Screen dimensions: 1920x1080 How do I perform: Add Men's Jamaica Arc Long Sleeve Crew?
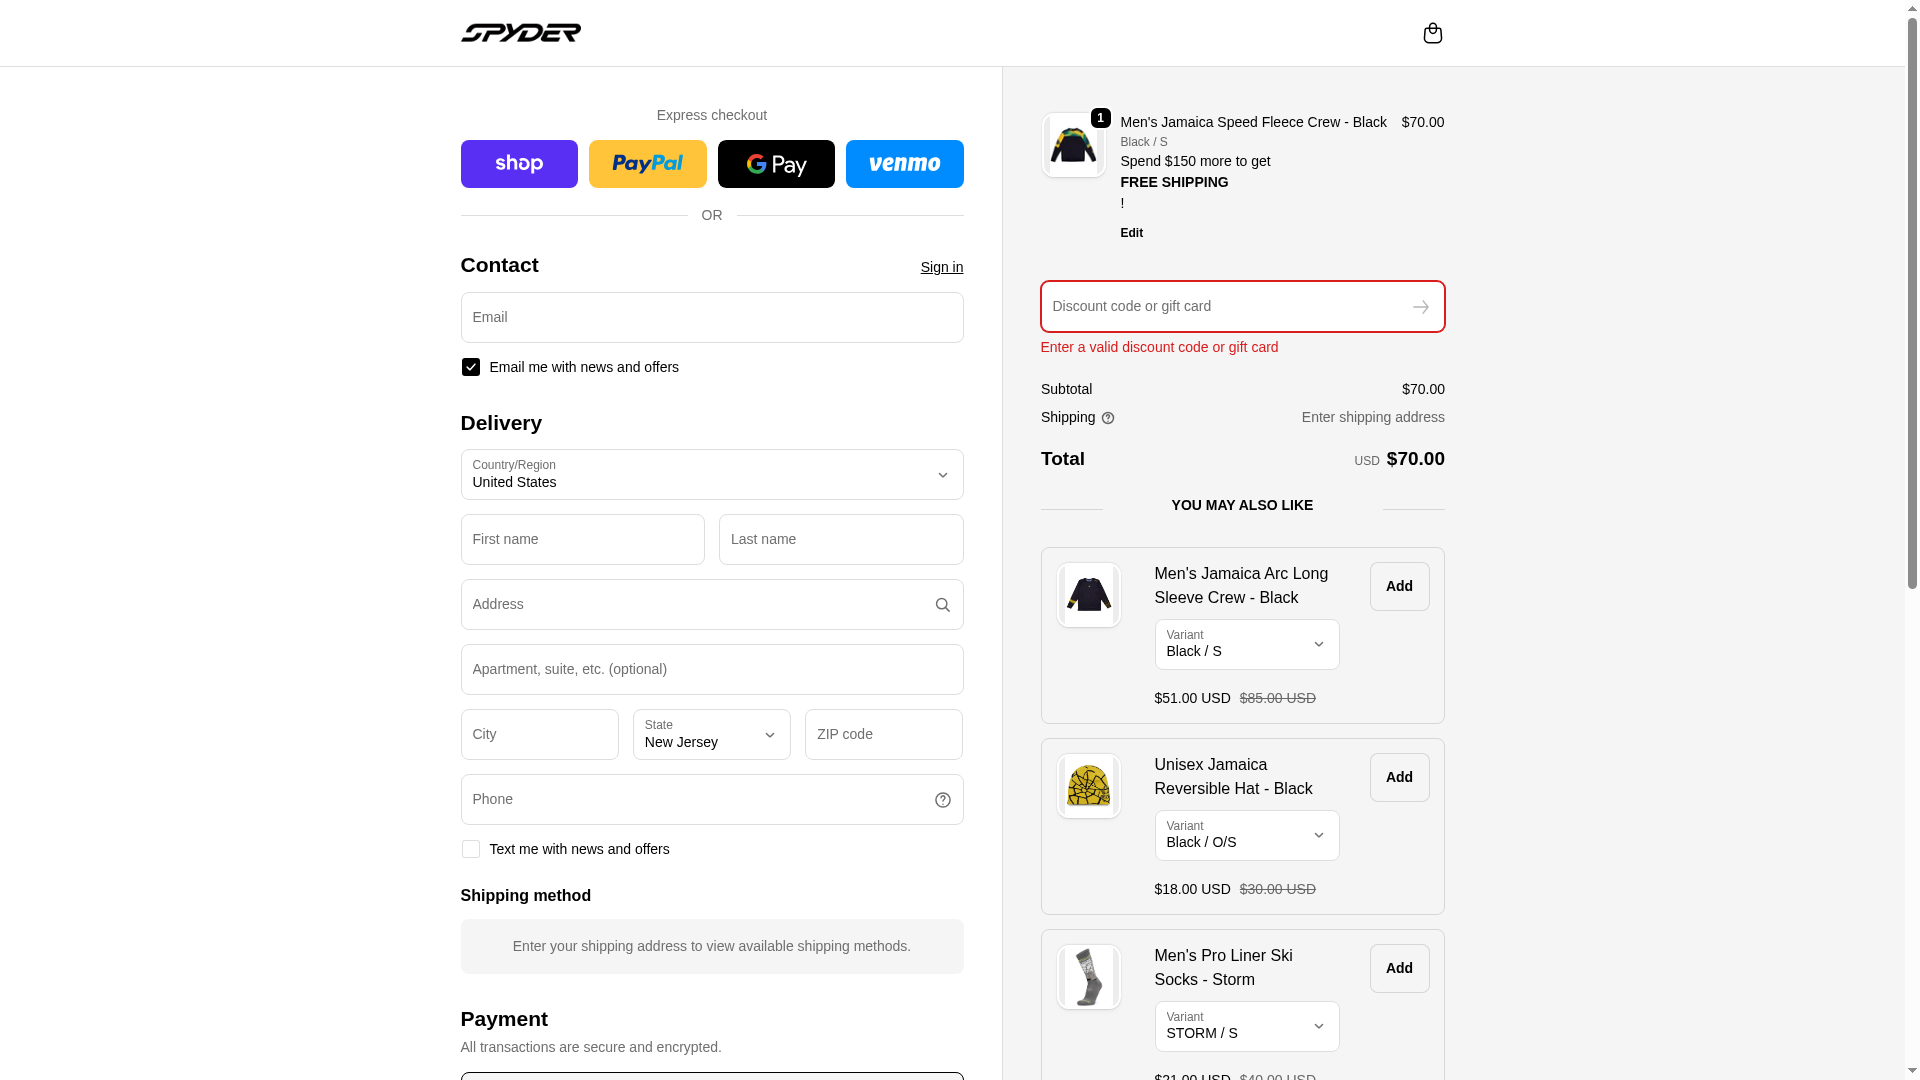1399,586
